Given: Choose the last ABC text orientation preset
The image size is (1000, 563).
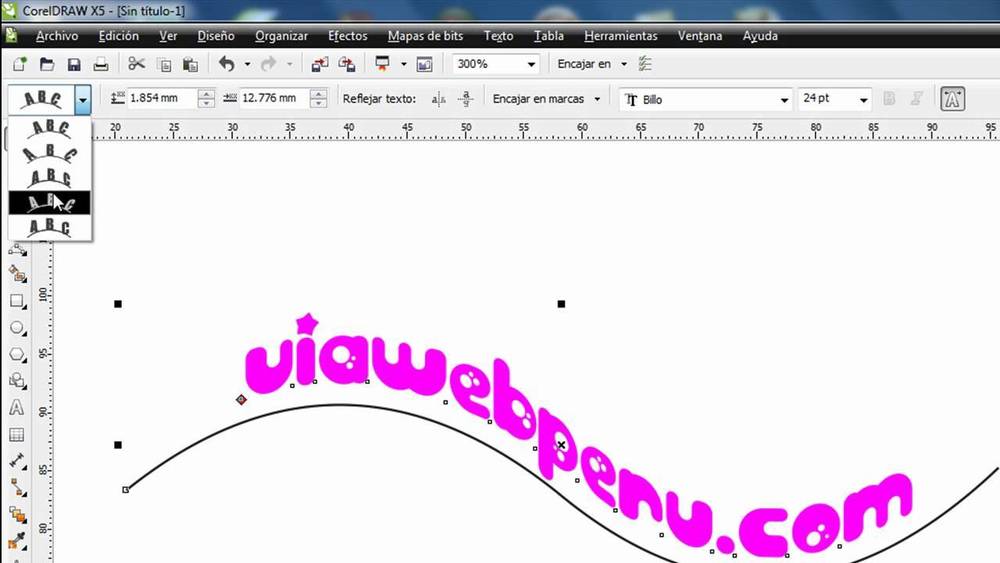Looking at the screenshot, I should pyautogui.click(x=50, y=227).
